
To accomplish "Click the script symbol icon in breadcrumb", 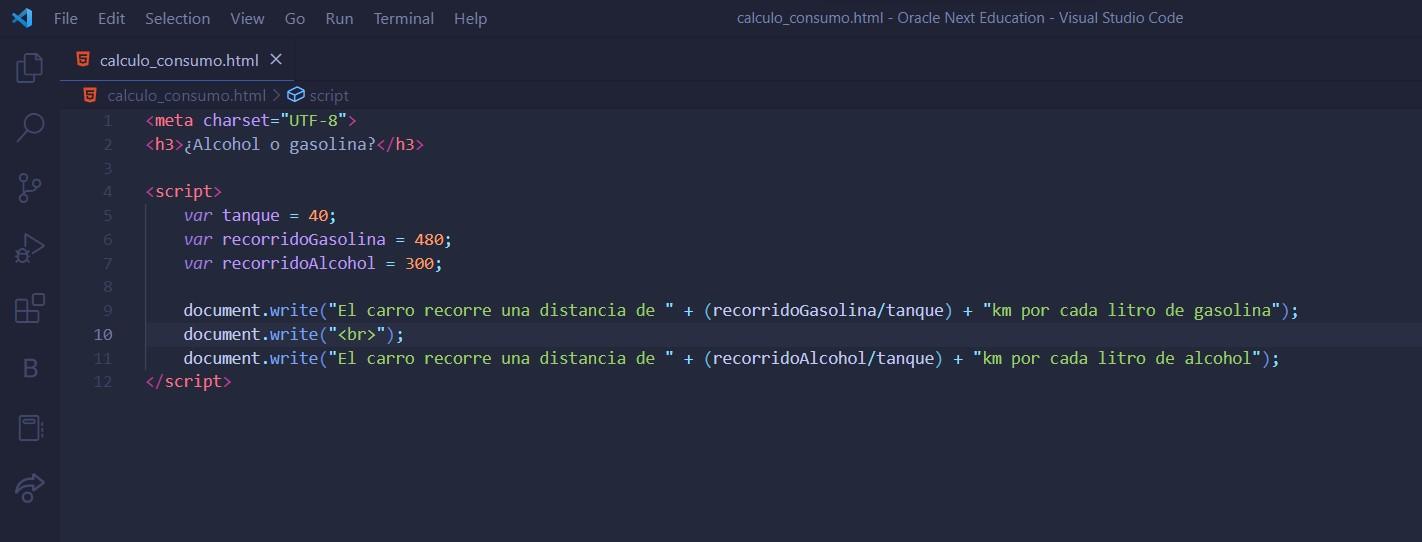I will point(295,95).
